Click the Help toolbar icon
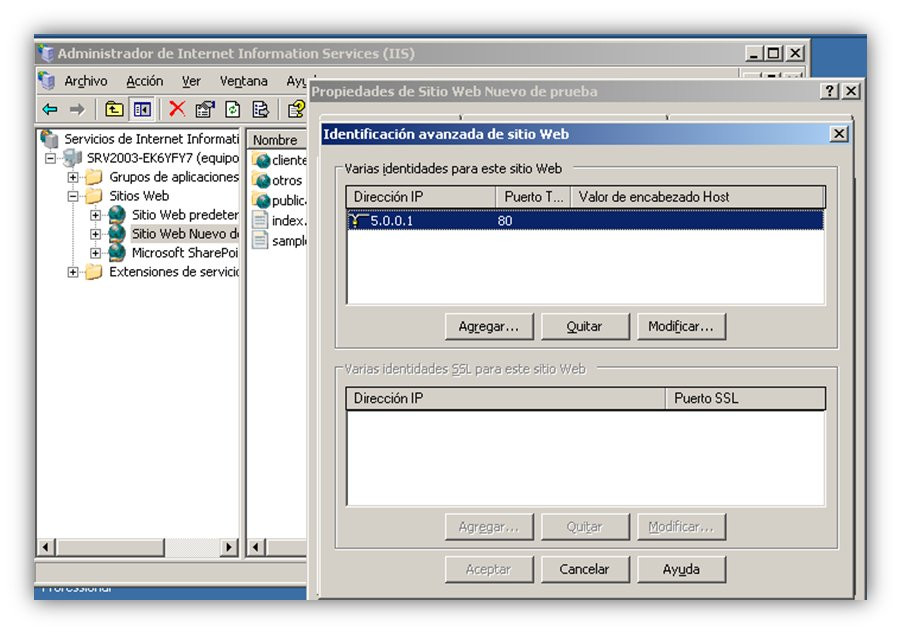Viewport: 901px width, 634px height. click(297, 109)
